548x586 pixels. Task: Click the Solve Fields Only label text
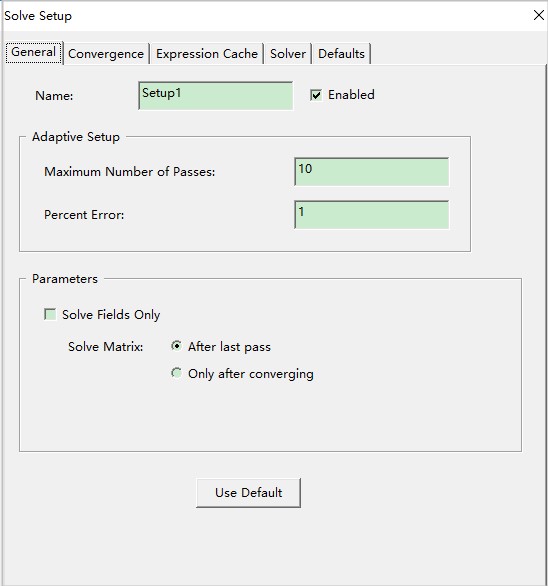111,315
